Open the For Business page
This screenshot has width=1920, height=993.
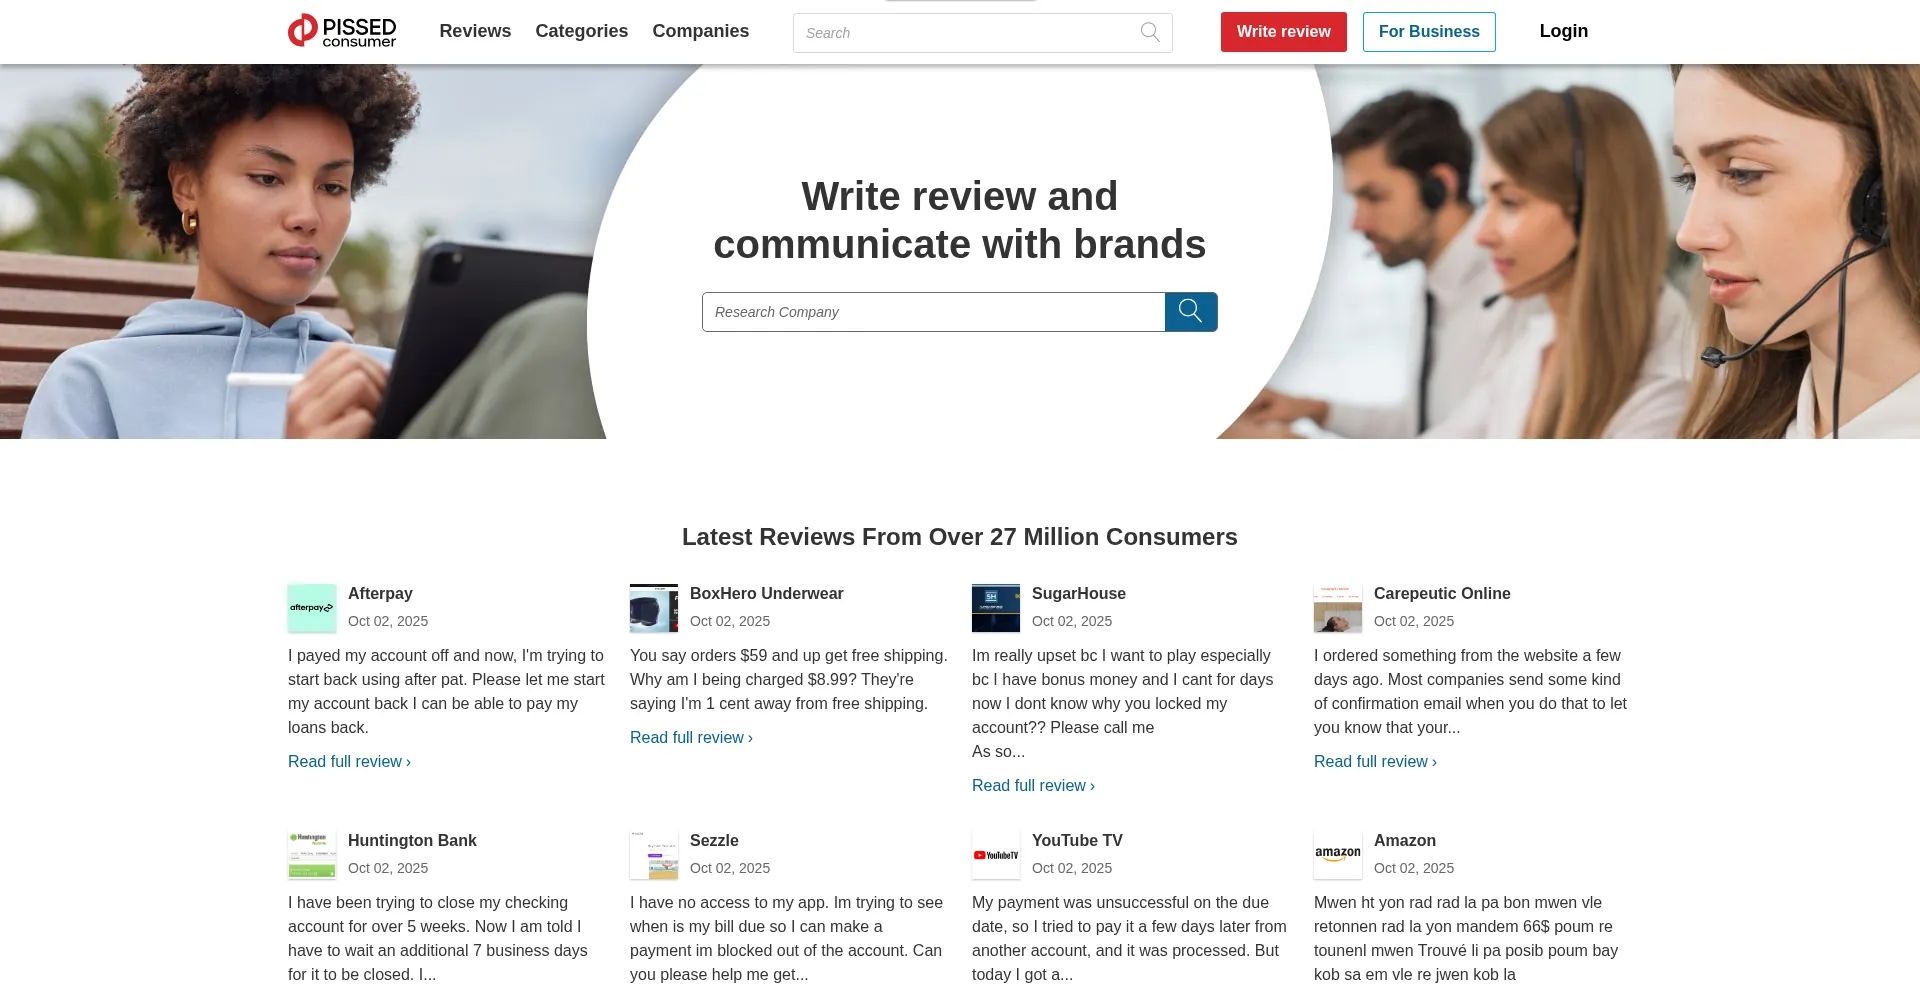pos(1428,32)
